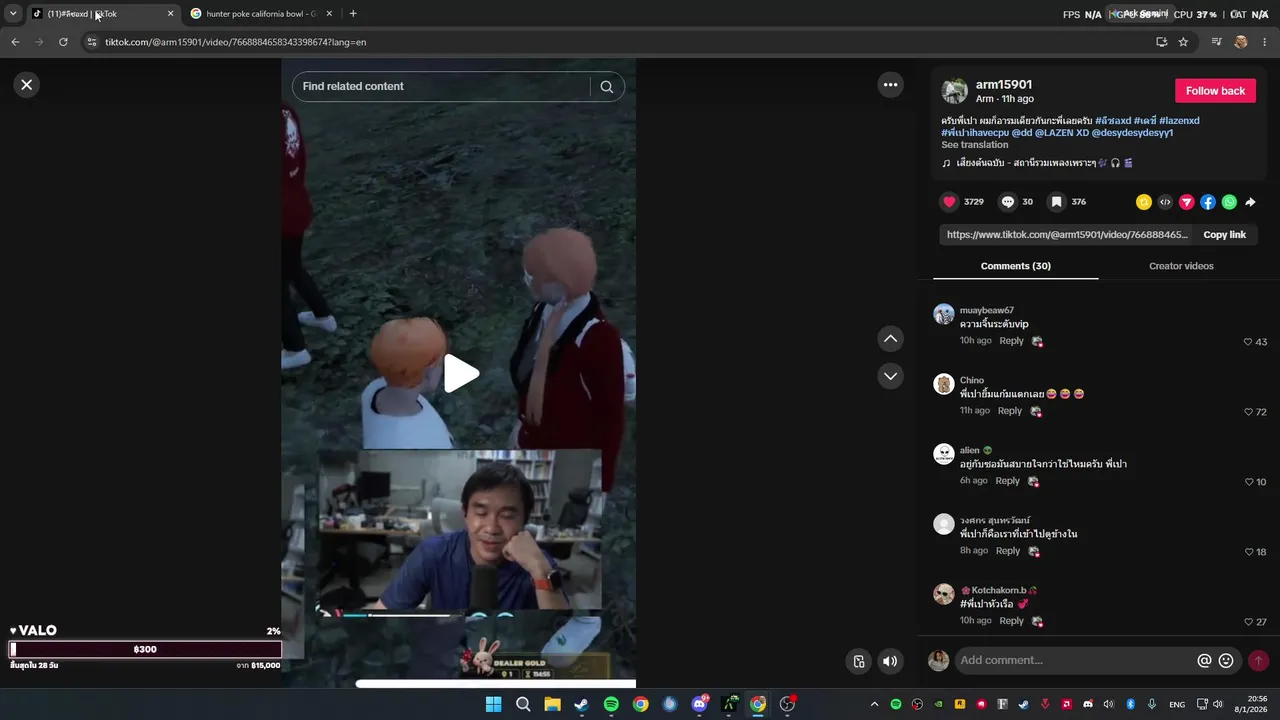1280x720 pixels.
Task: Click the Chrome address bar URL
Action: coord(236,42)
